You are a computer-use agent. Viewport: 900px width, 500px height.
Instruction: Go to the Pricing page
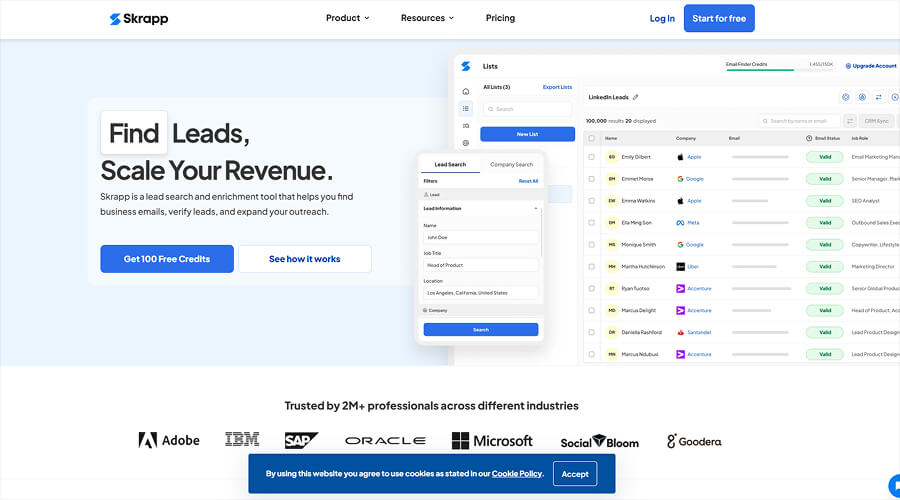500,18
